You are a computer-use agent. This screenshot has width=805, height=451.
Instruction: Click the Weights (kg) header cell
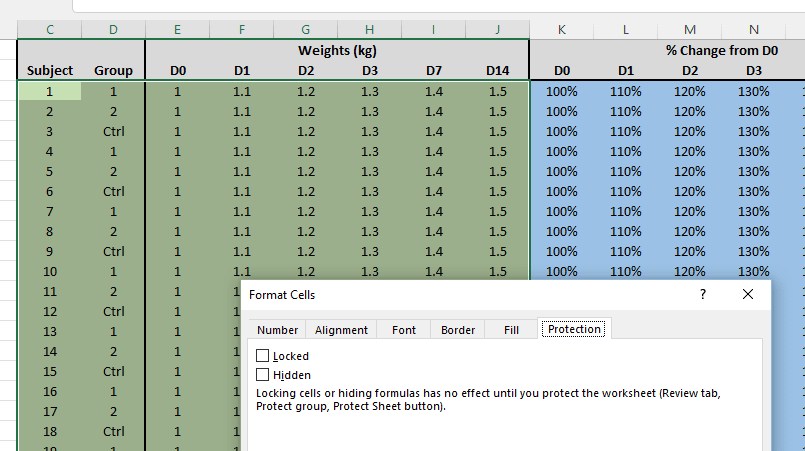pos(337,50)
